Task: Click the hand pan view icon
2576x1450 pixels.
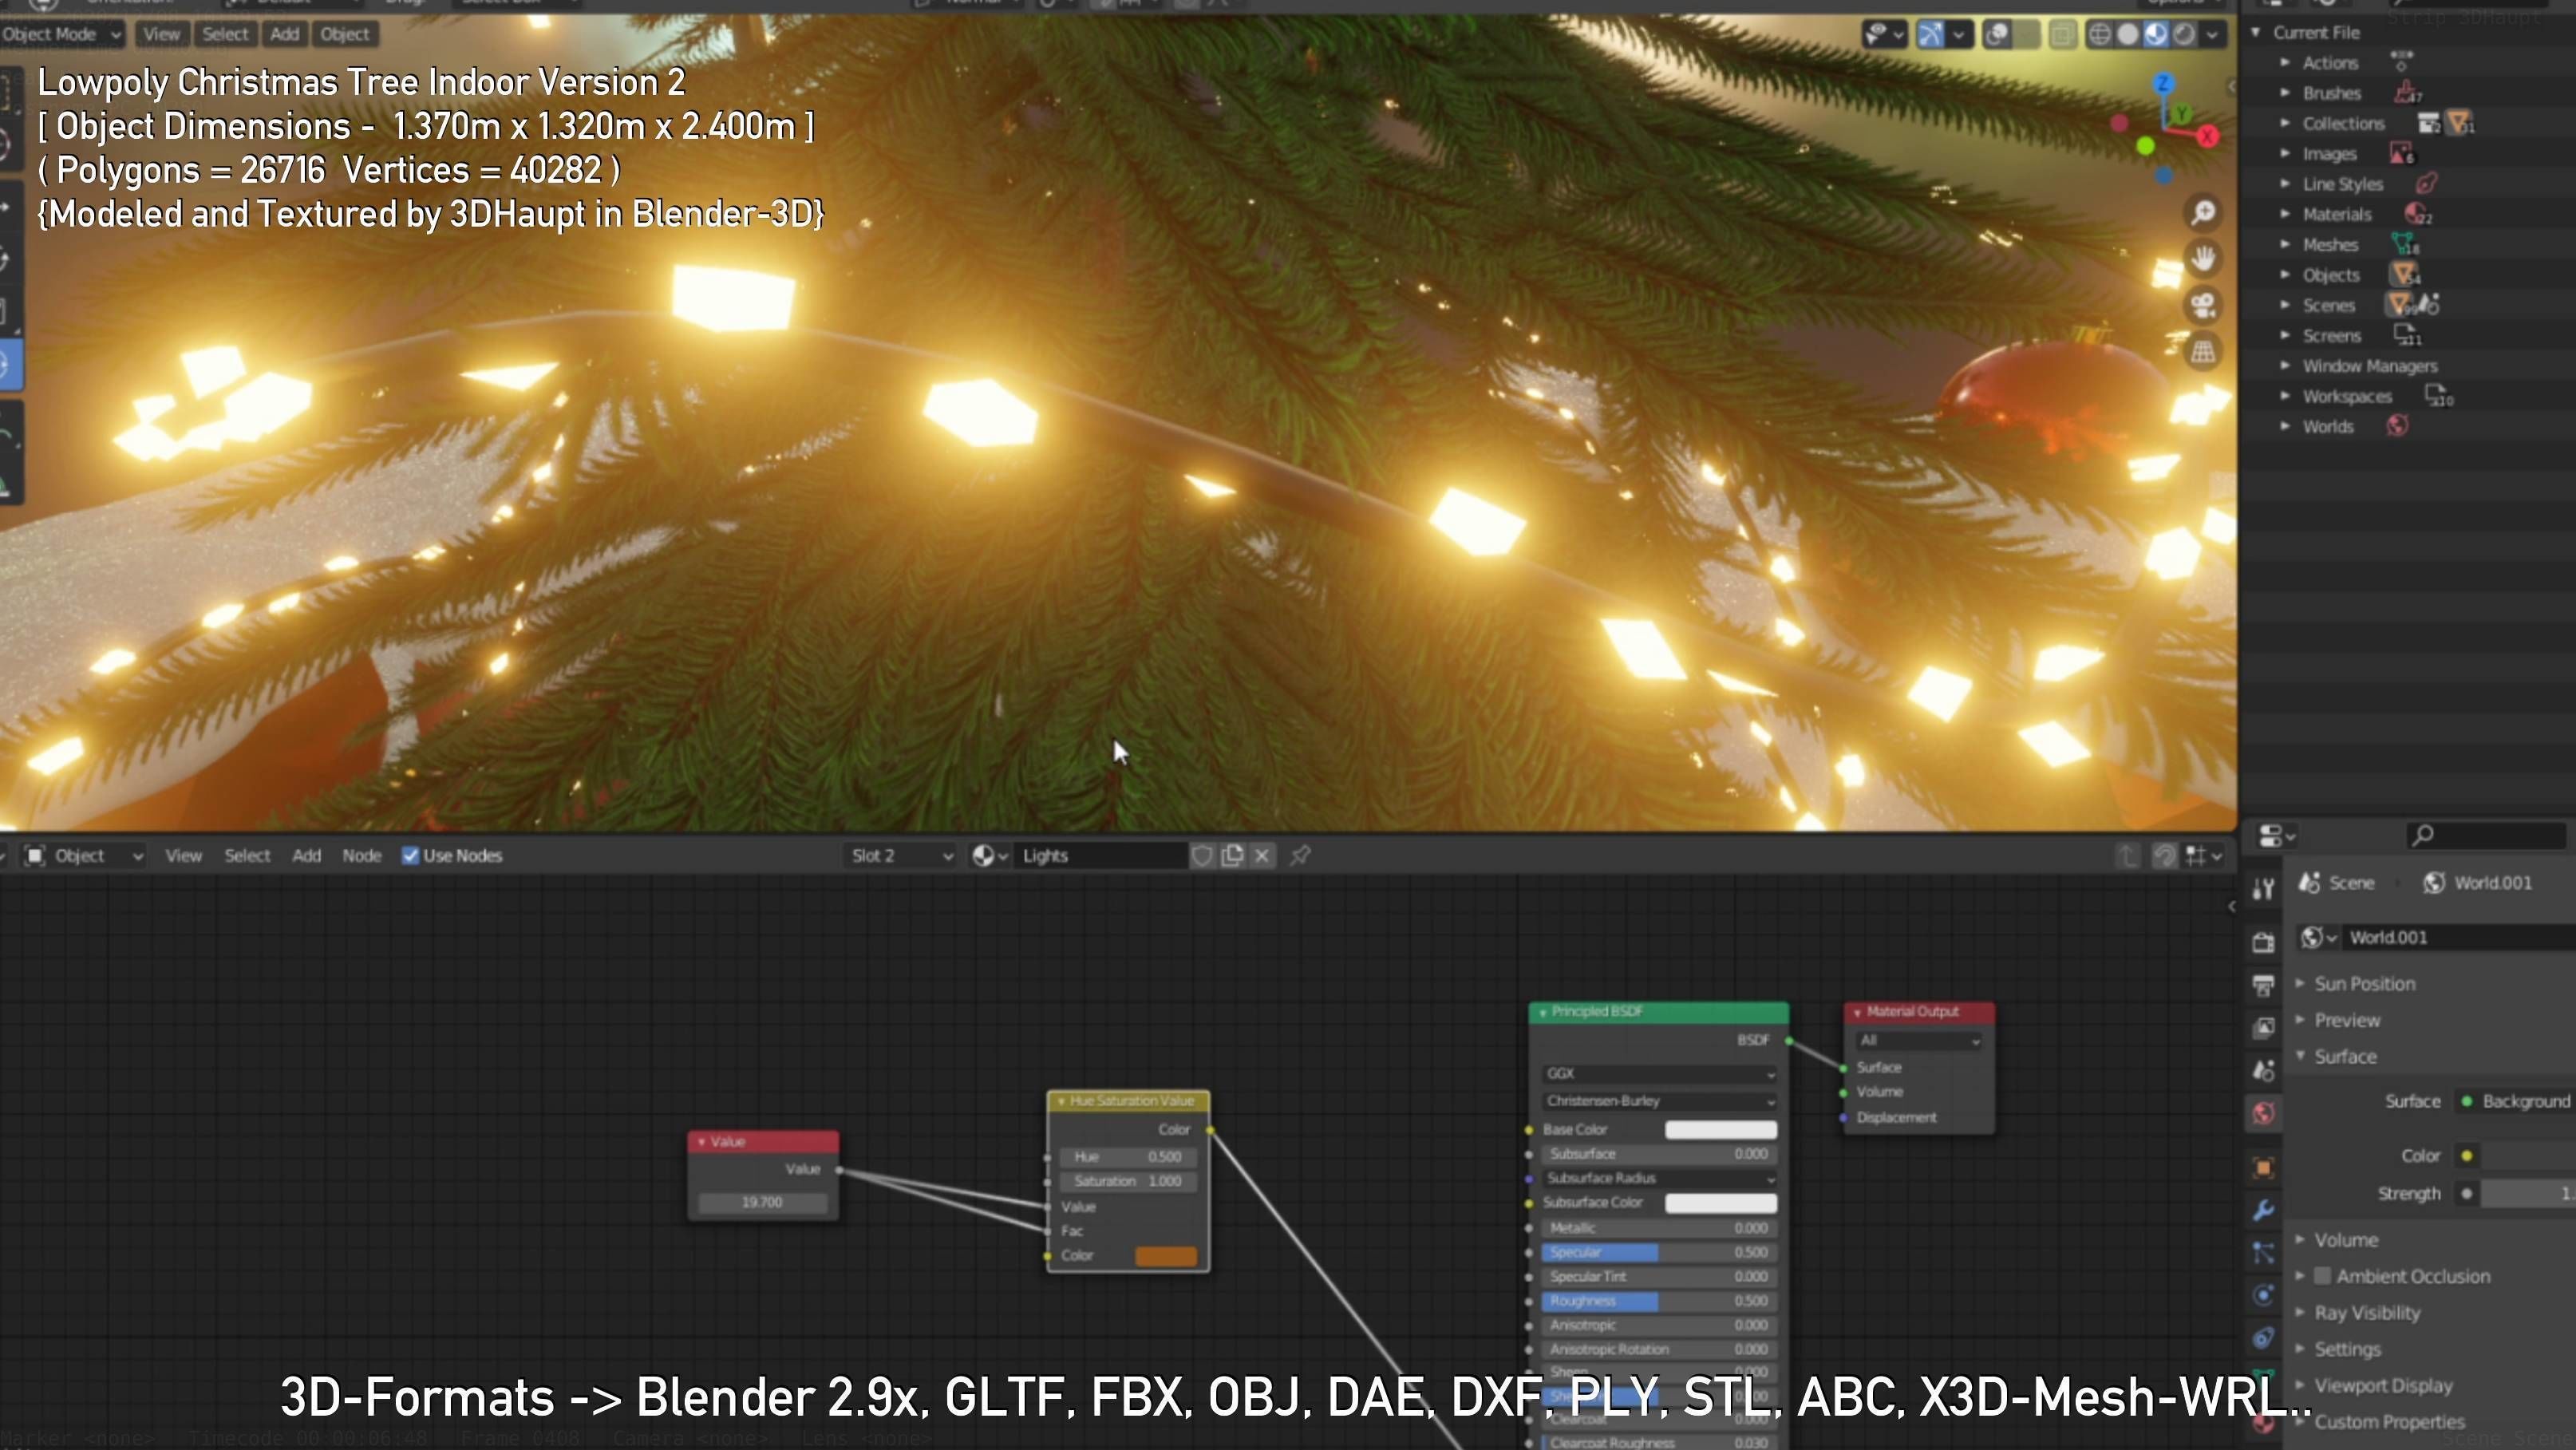Action: point(2203,259)
